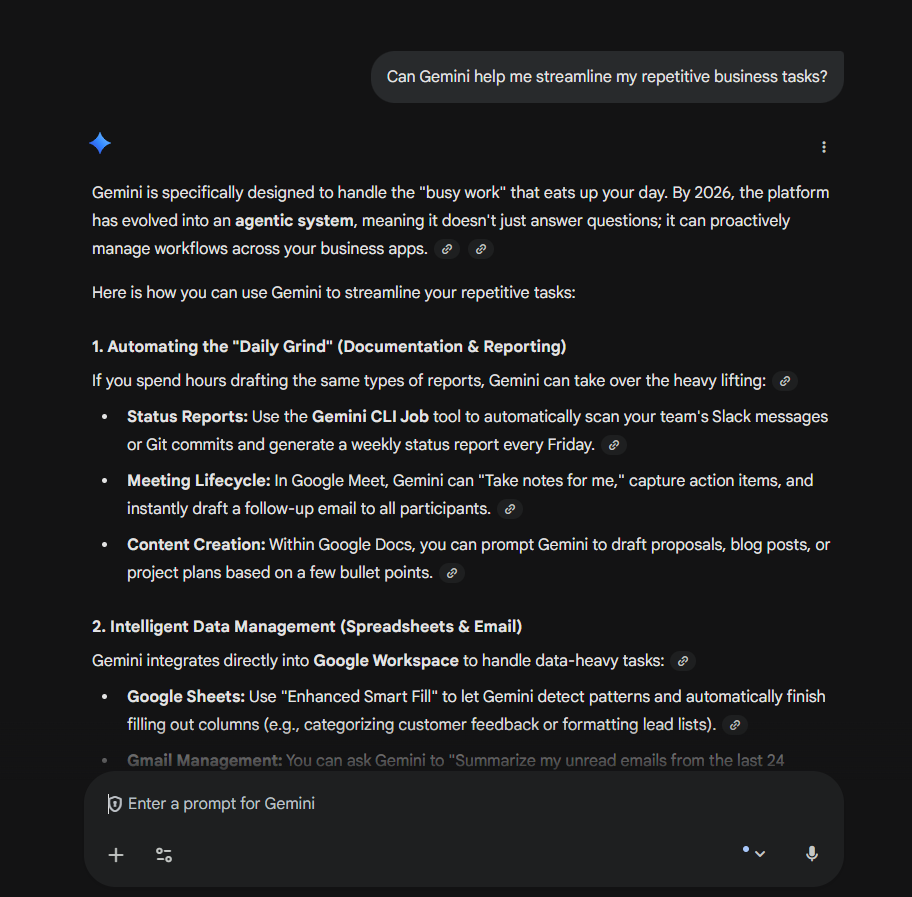Click the plus icon to attach files
This screenshot has height=897, width=912.
tap(115, 855)
